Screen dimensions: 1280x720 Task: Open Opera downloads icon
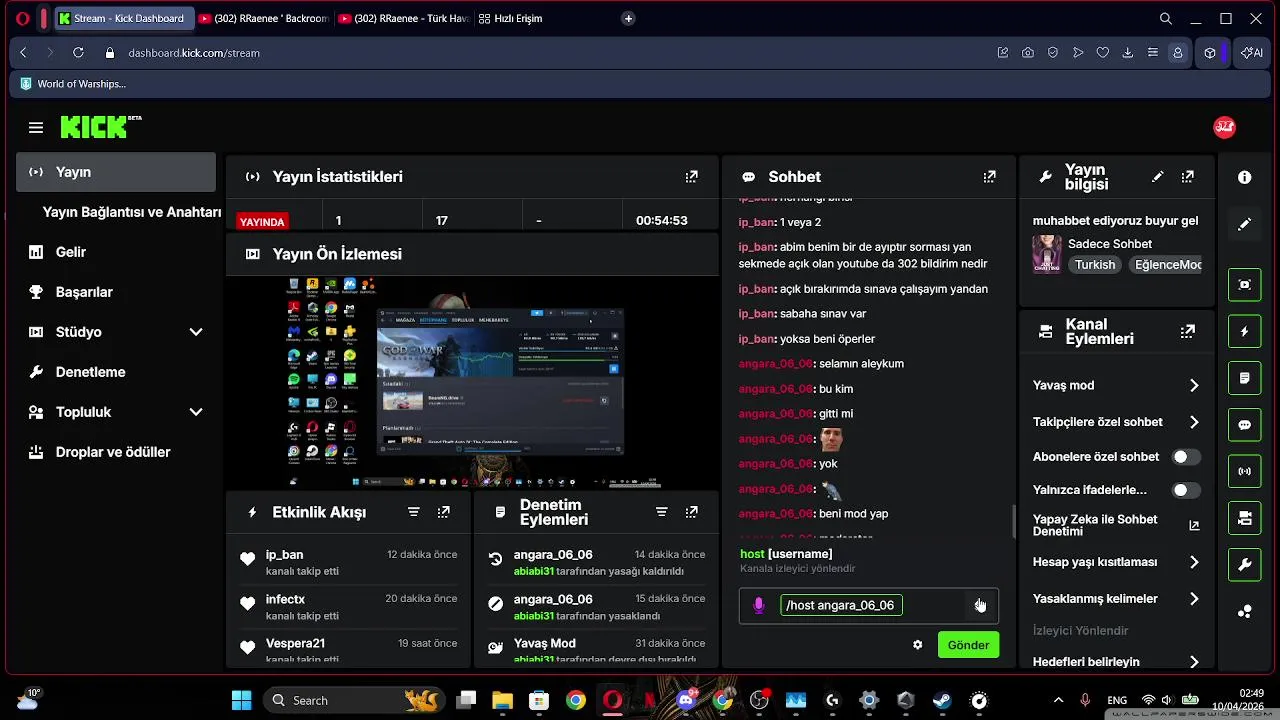point(1128,53)
